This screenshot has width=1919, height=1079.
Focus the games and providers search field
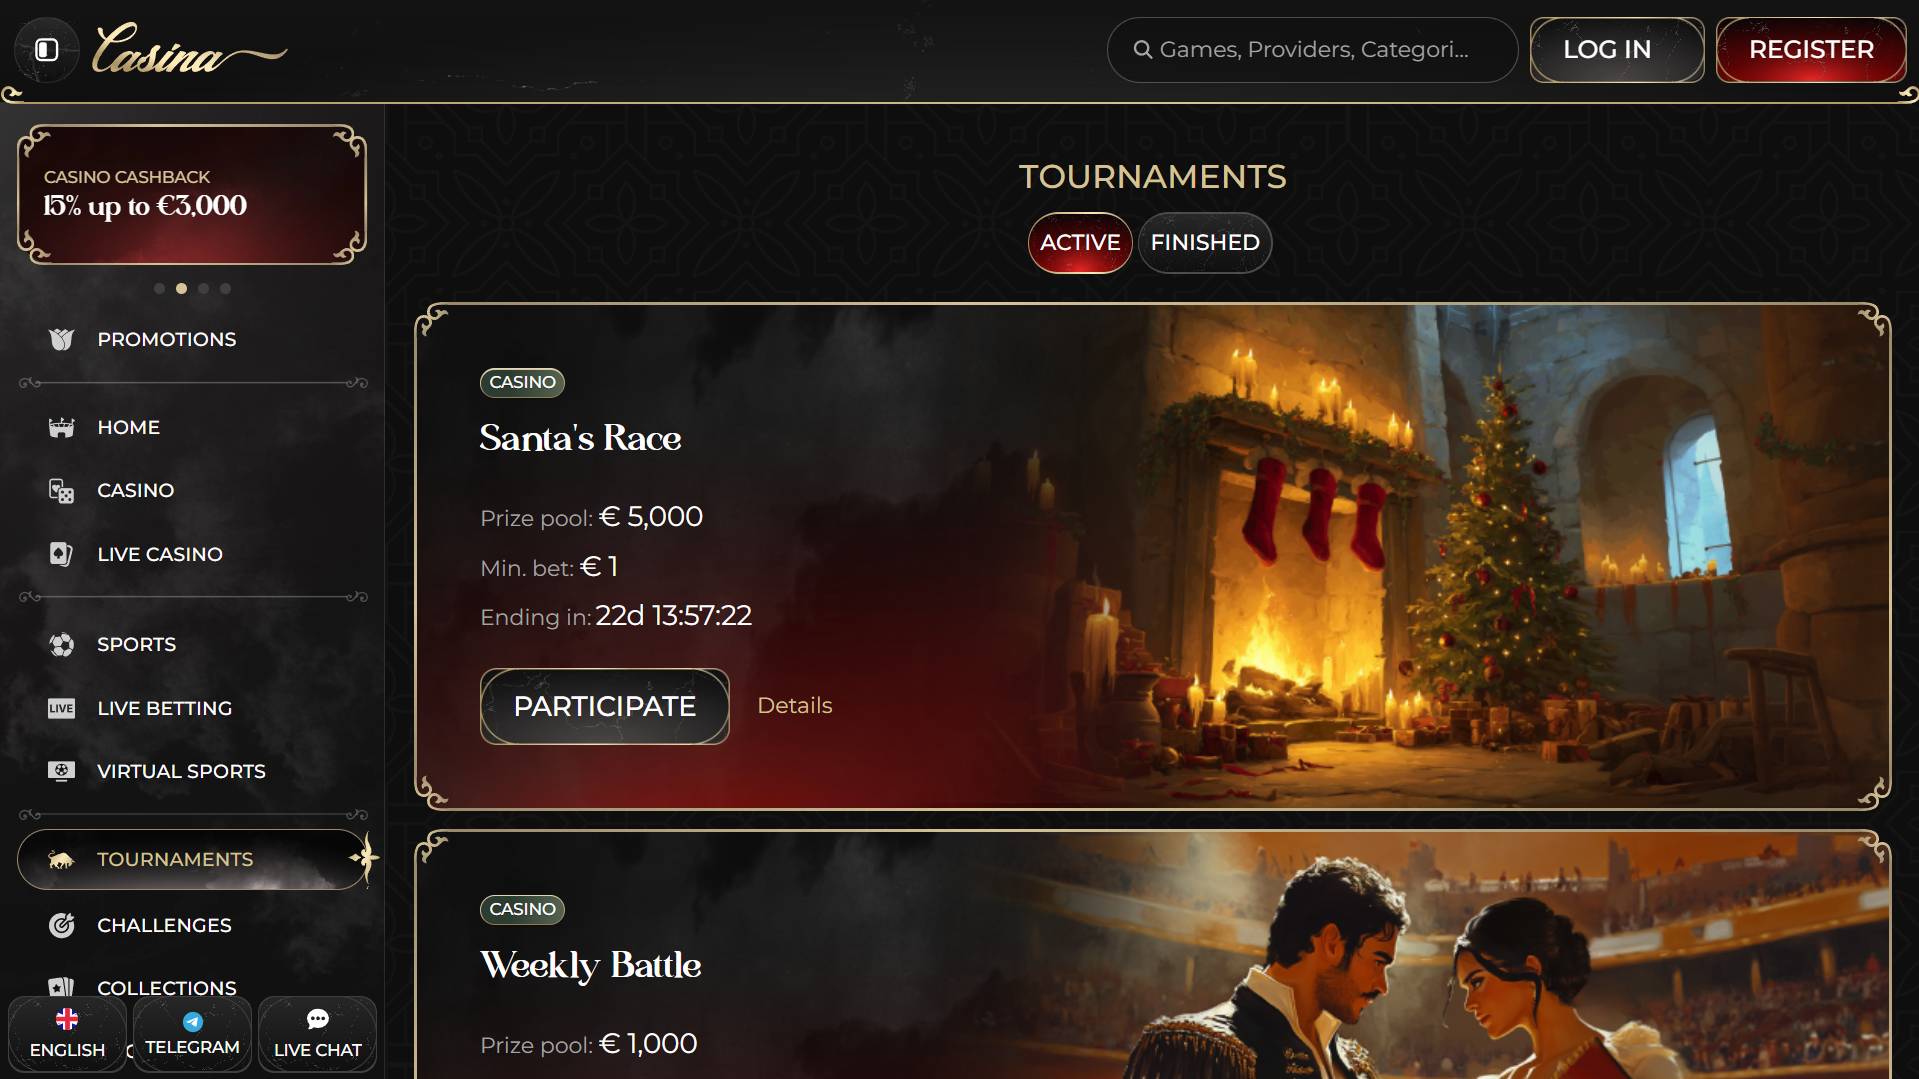(1312, 50)
